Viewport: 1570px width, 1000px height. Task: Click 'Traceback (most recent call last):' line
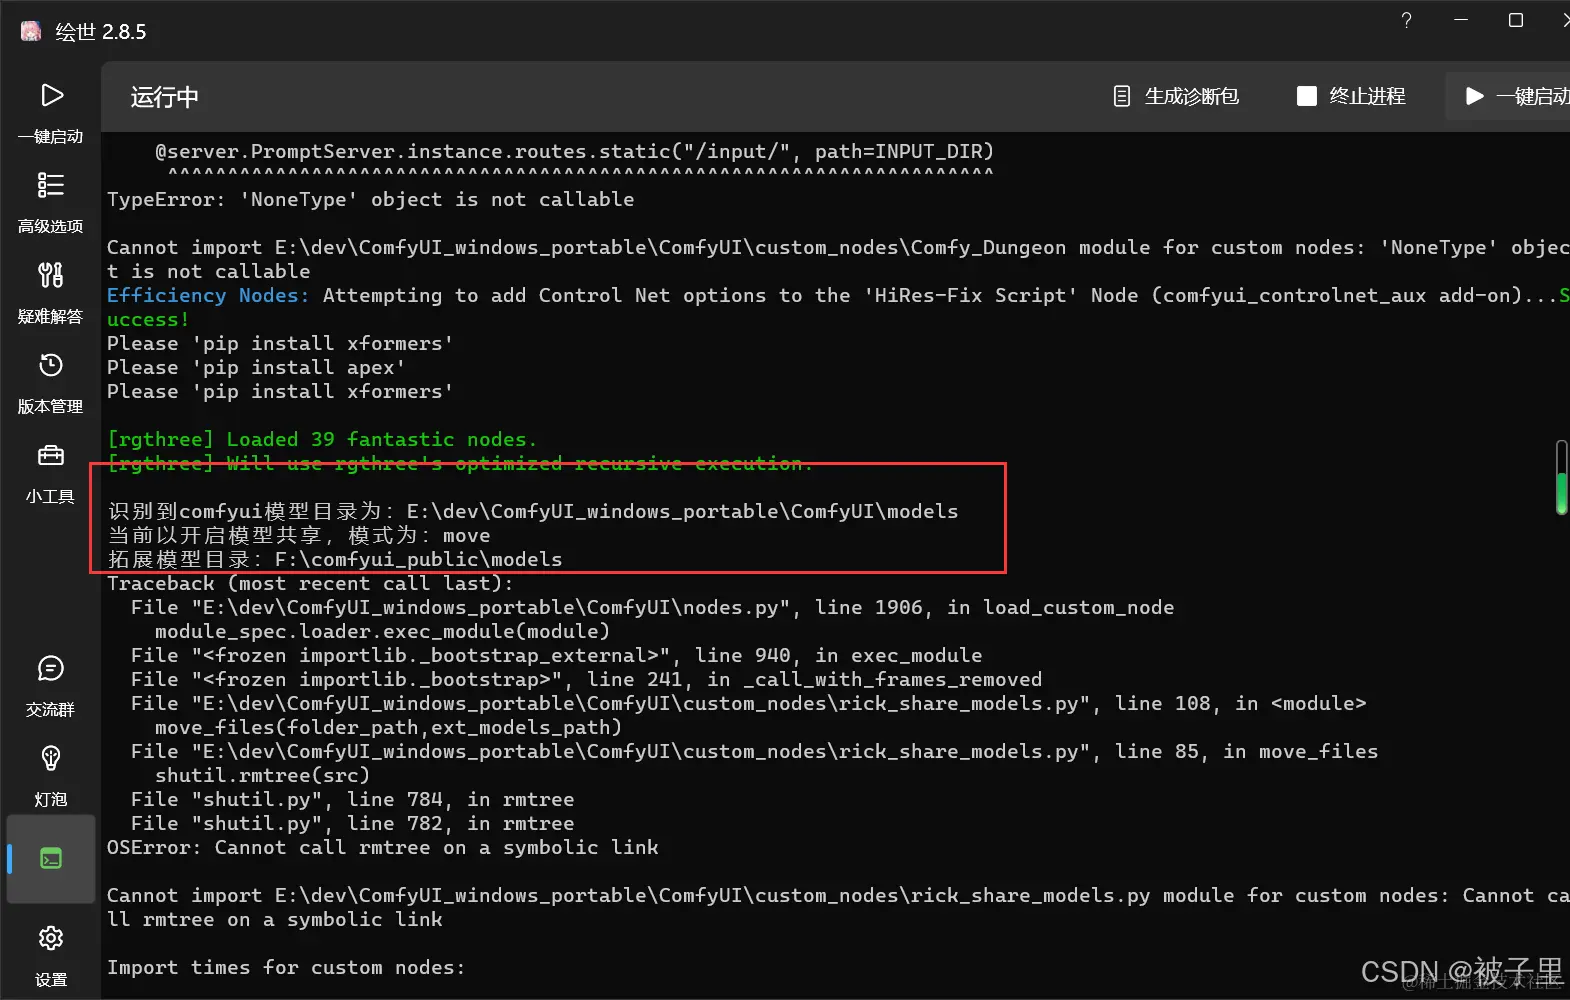(x=310, y=583)
